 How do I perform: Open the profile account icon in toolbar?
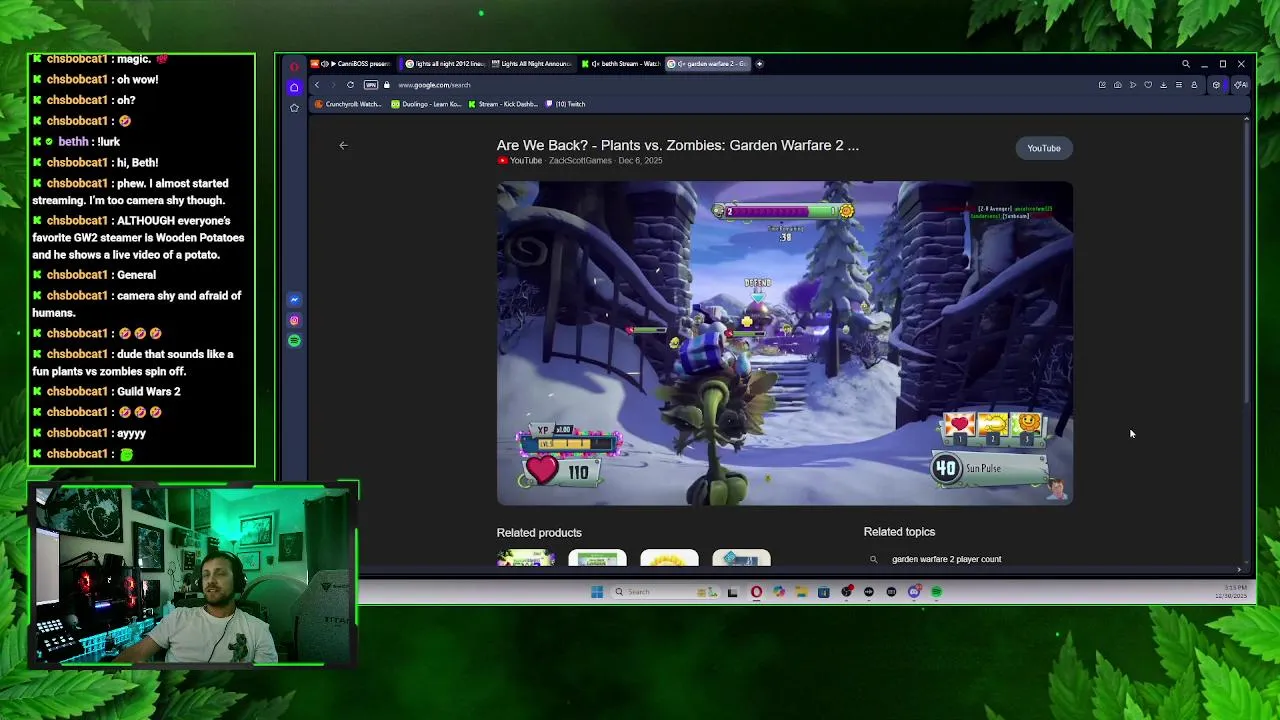tap(1194, 85)
